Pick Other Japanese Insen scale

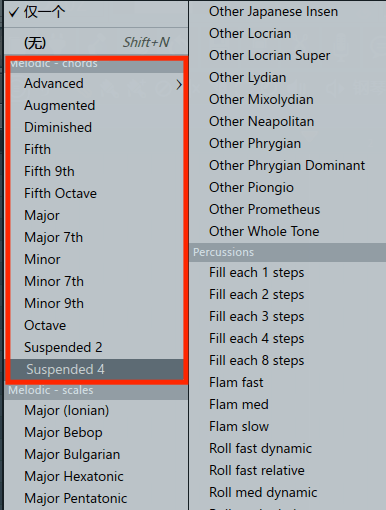click(288, 12)
